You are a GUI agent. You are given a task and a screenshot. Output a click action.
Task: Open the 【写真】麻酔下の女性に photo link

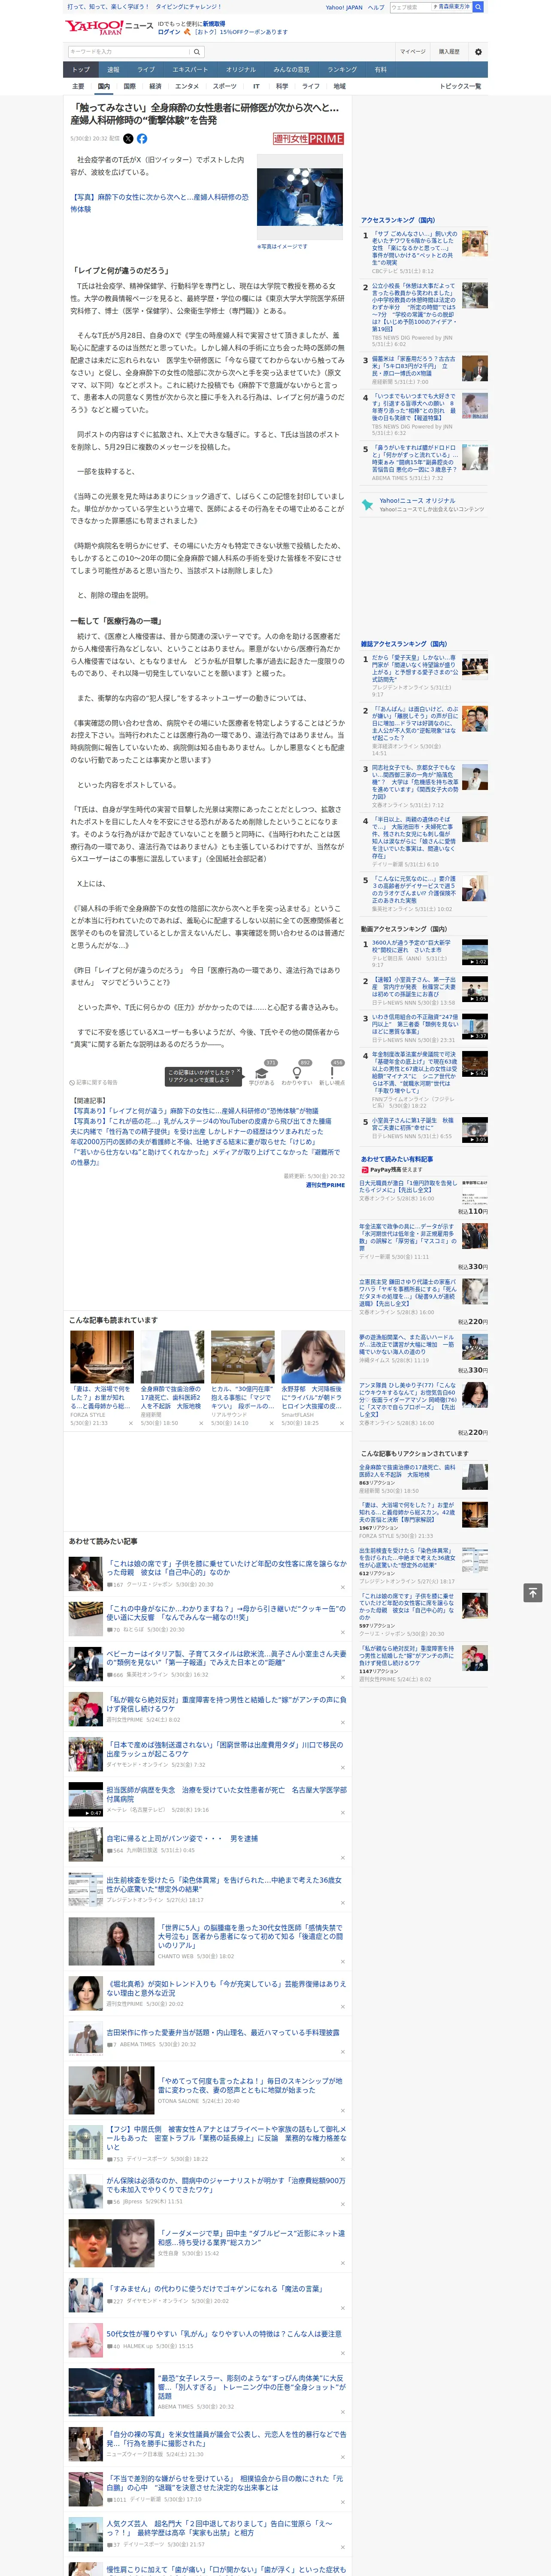pyautogui.click(x=159, y=203)
